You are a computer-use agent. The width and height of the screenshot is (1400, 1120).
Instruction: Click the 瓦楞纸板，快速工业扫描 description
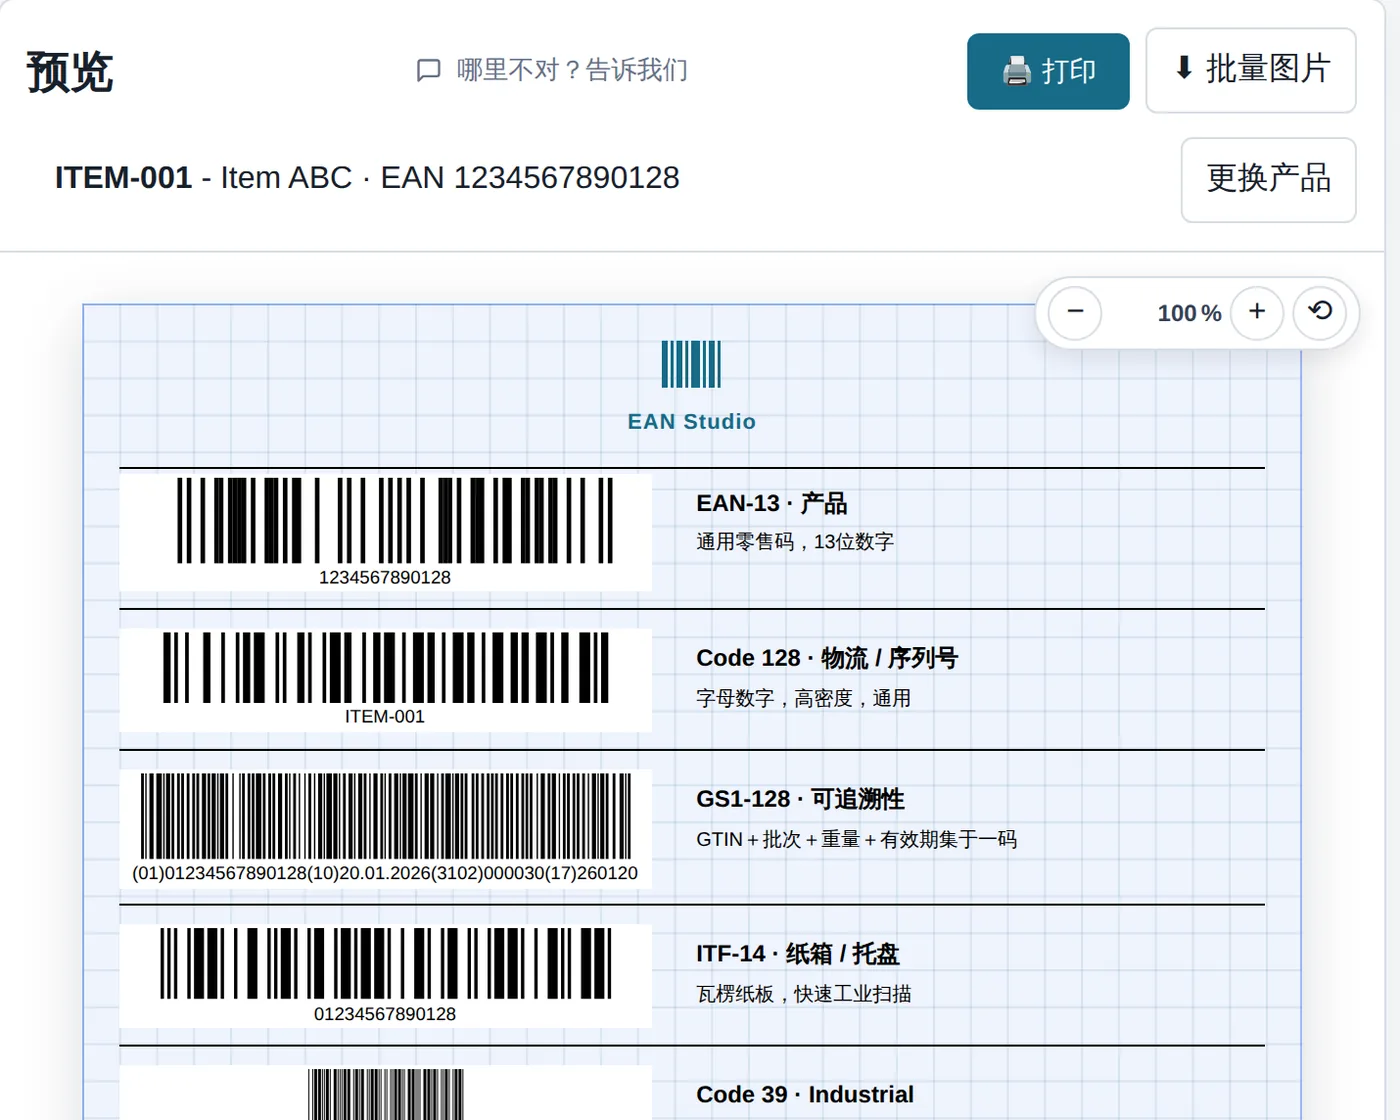tap(804, 994)
